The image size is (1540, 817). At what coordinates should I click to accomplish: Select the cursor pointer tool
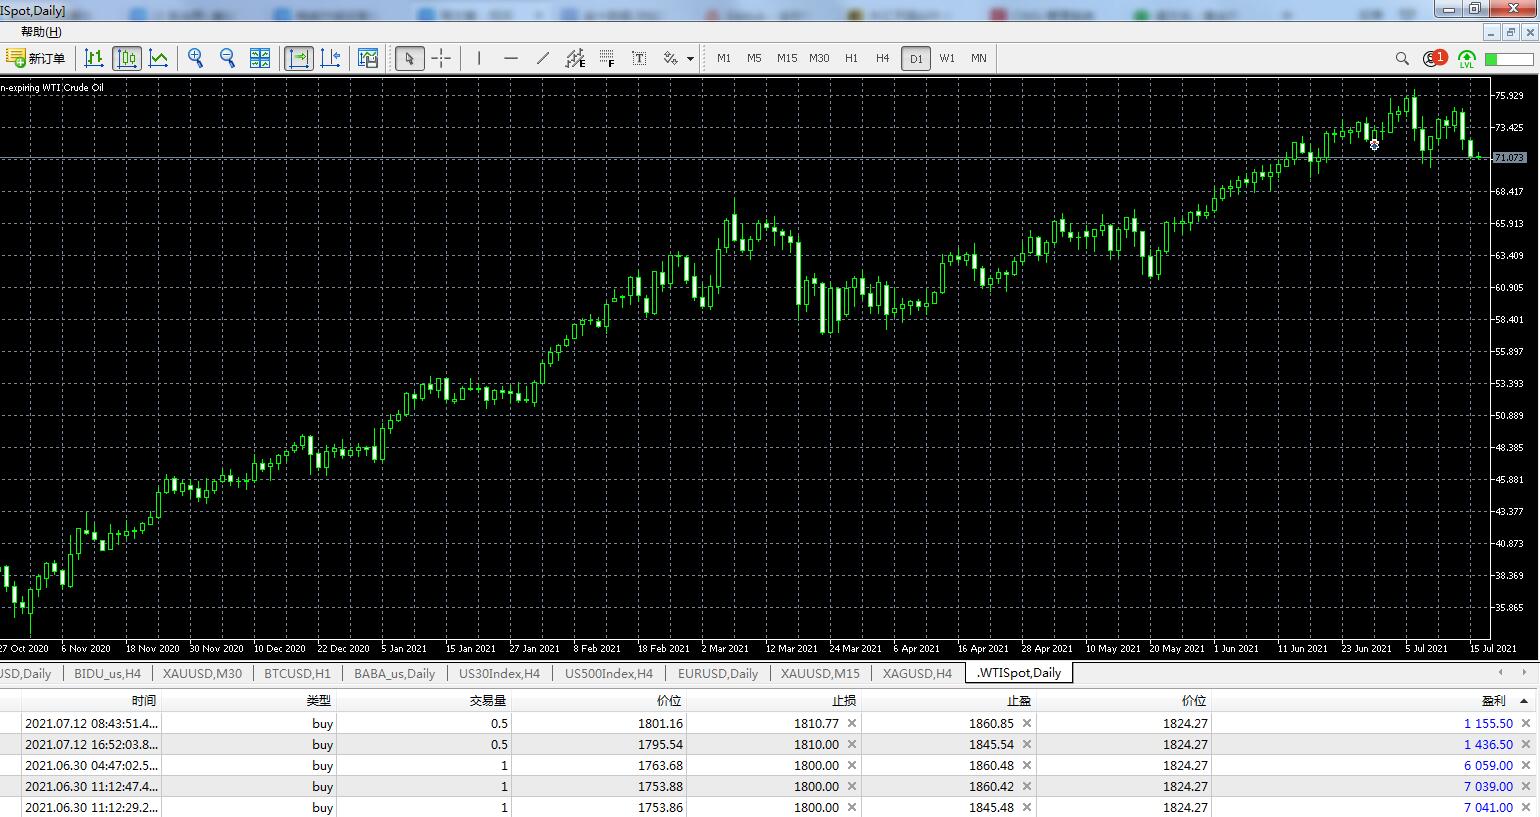tap(409, 58)
